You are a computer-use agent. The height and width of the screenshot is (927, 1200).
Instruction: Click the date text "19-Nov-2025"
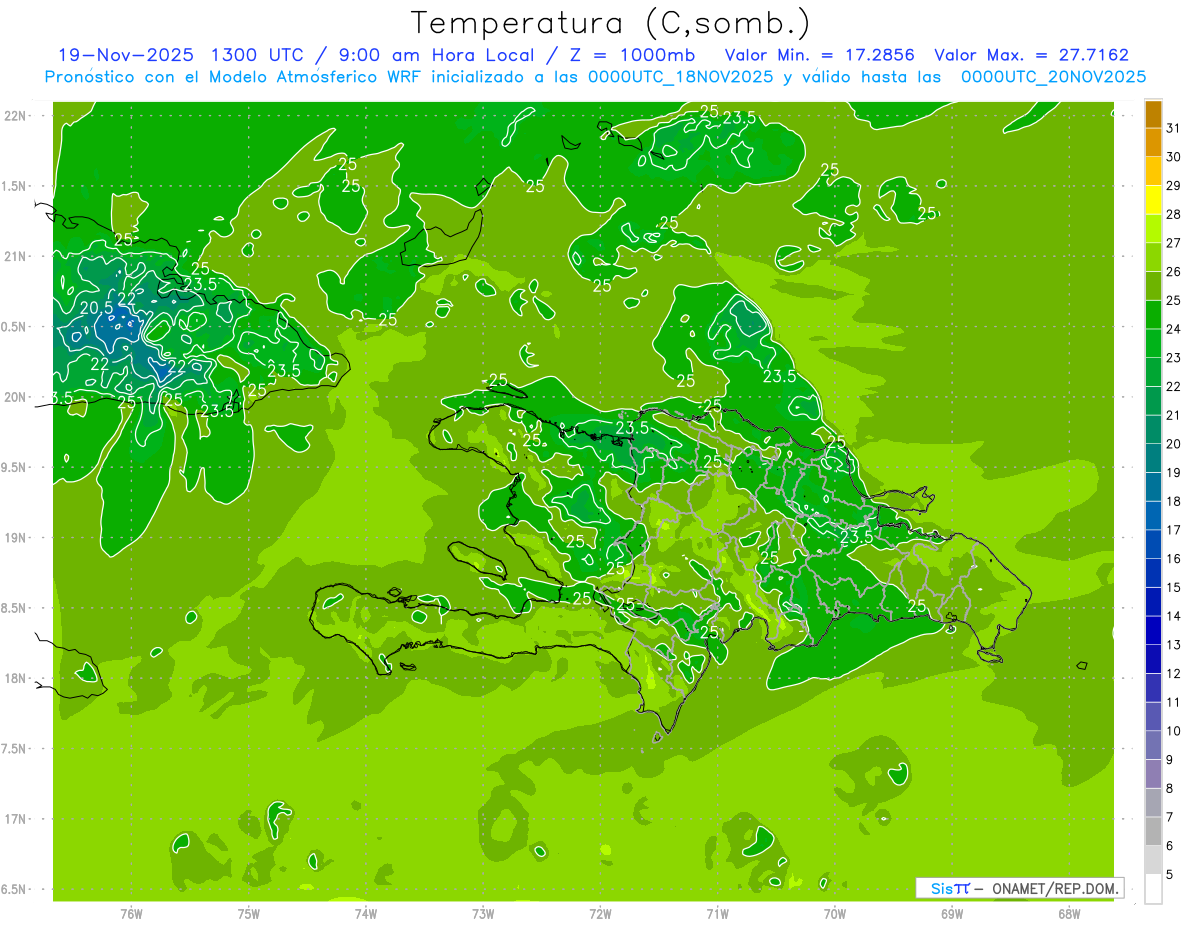(x=126, y=55)
